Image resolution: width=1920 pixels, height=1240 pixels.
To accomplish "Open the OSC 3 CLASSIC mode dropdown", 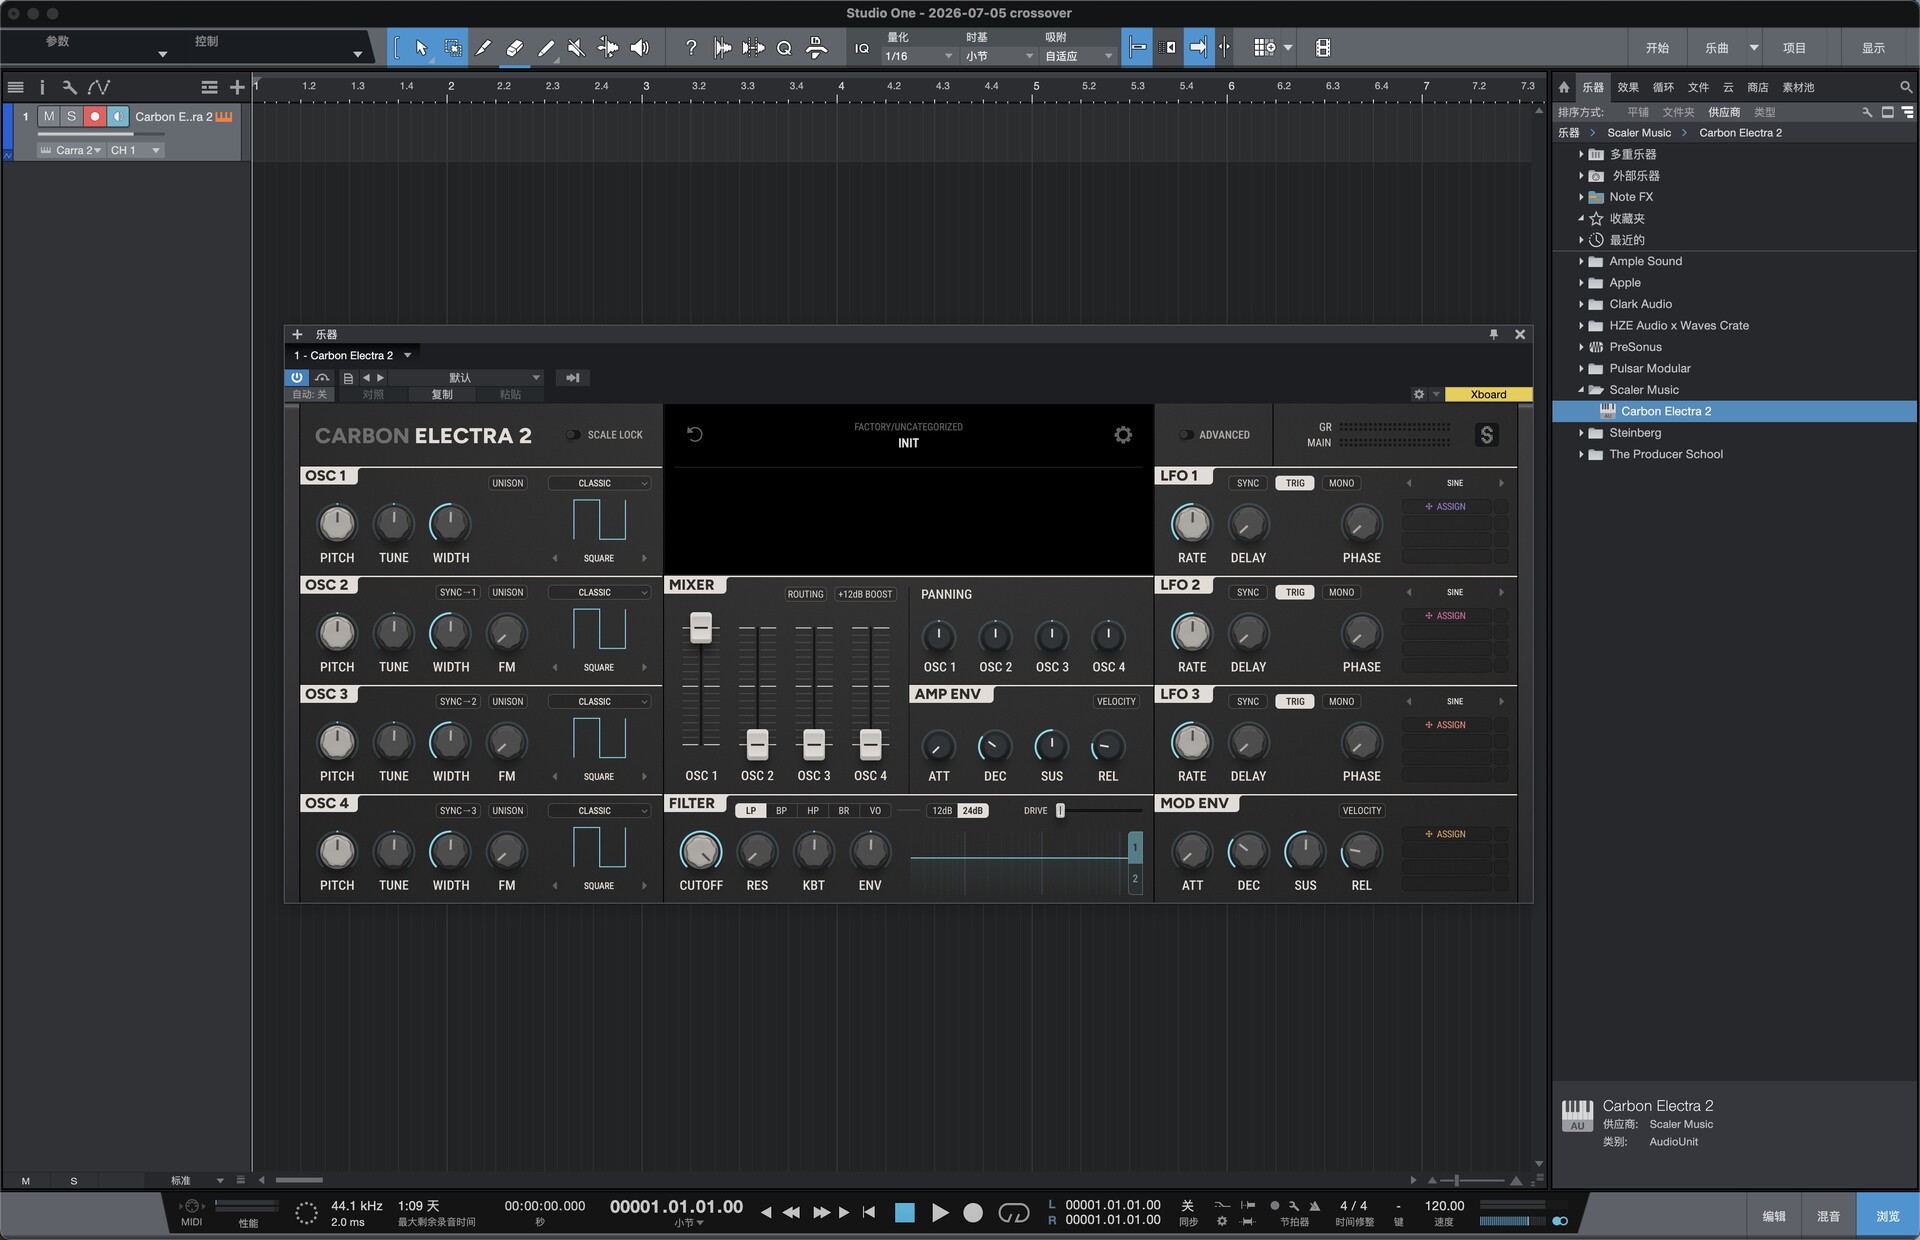I will point(600,702).
